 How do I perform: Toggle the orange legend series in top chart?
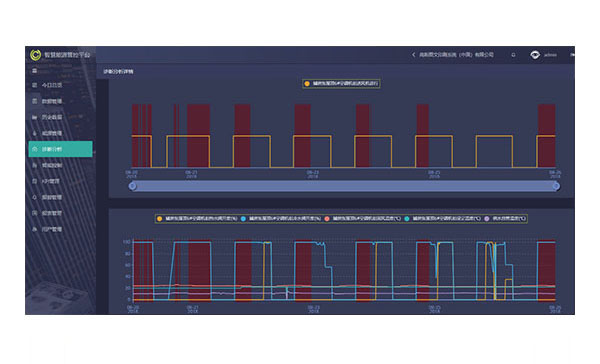pyautogui.click(x=307, y=83)
